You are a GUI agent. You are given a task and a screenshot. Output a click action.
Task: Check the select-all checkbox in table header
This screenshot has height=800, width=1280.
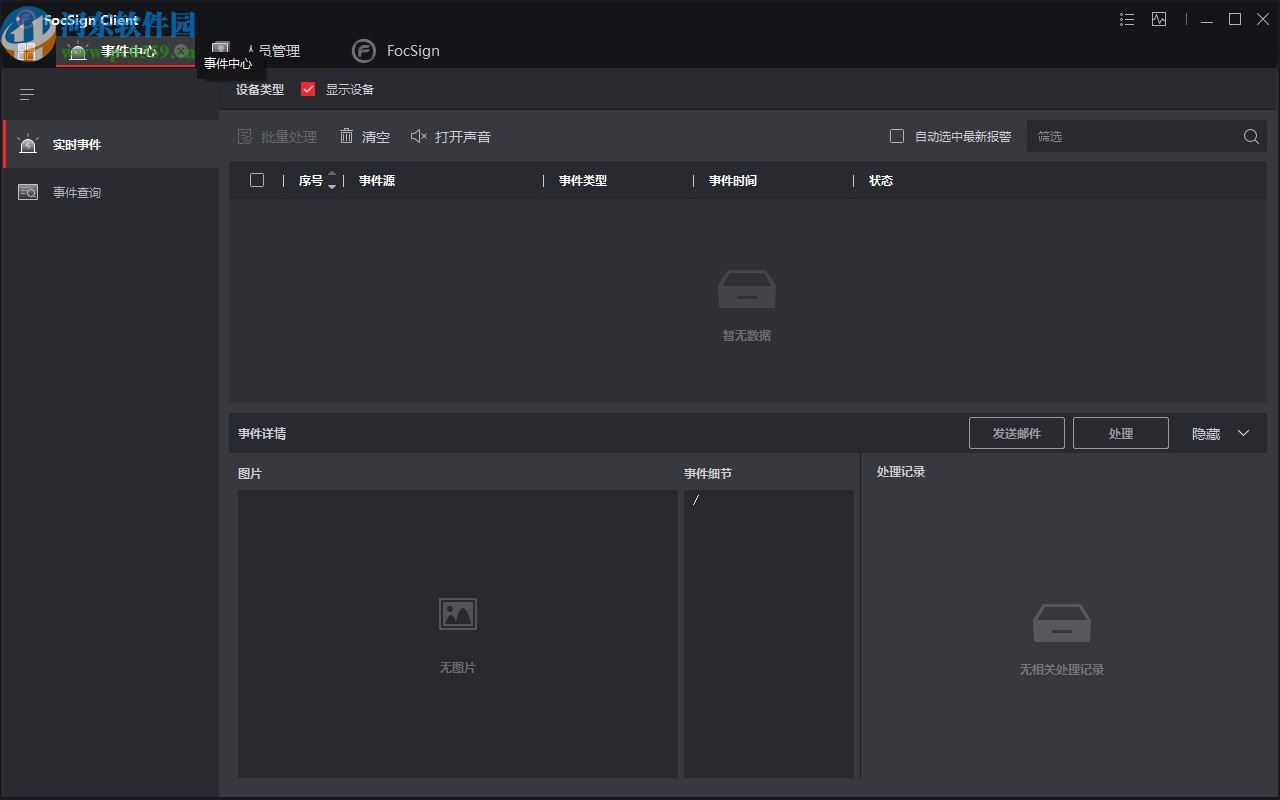[257, 180]
